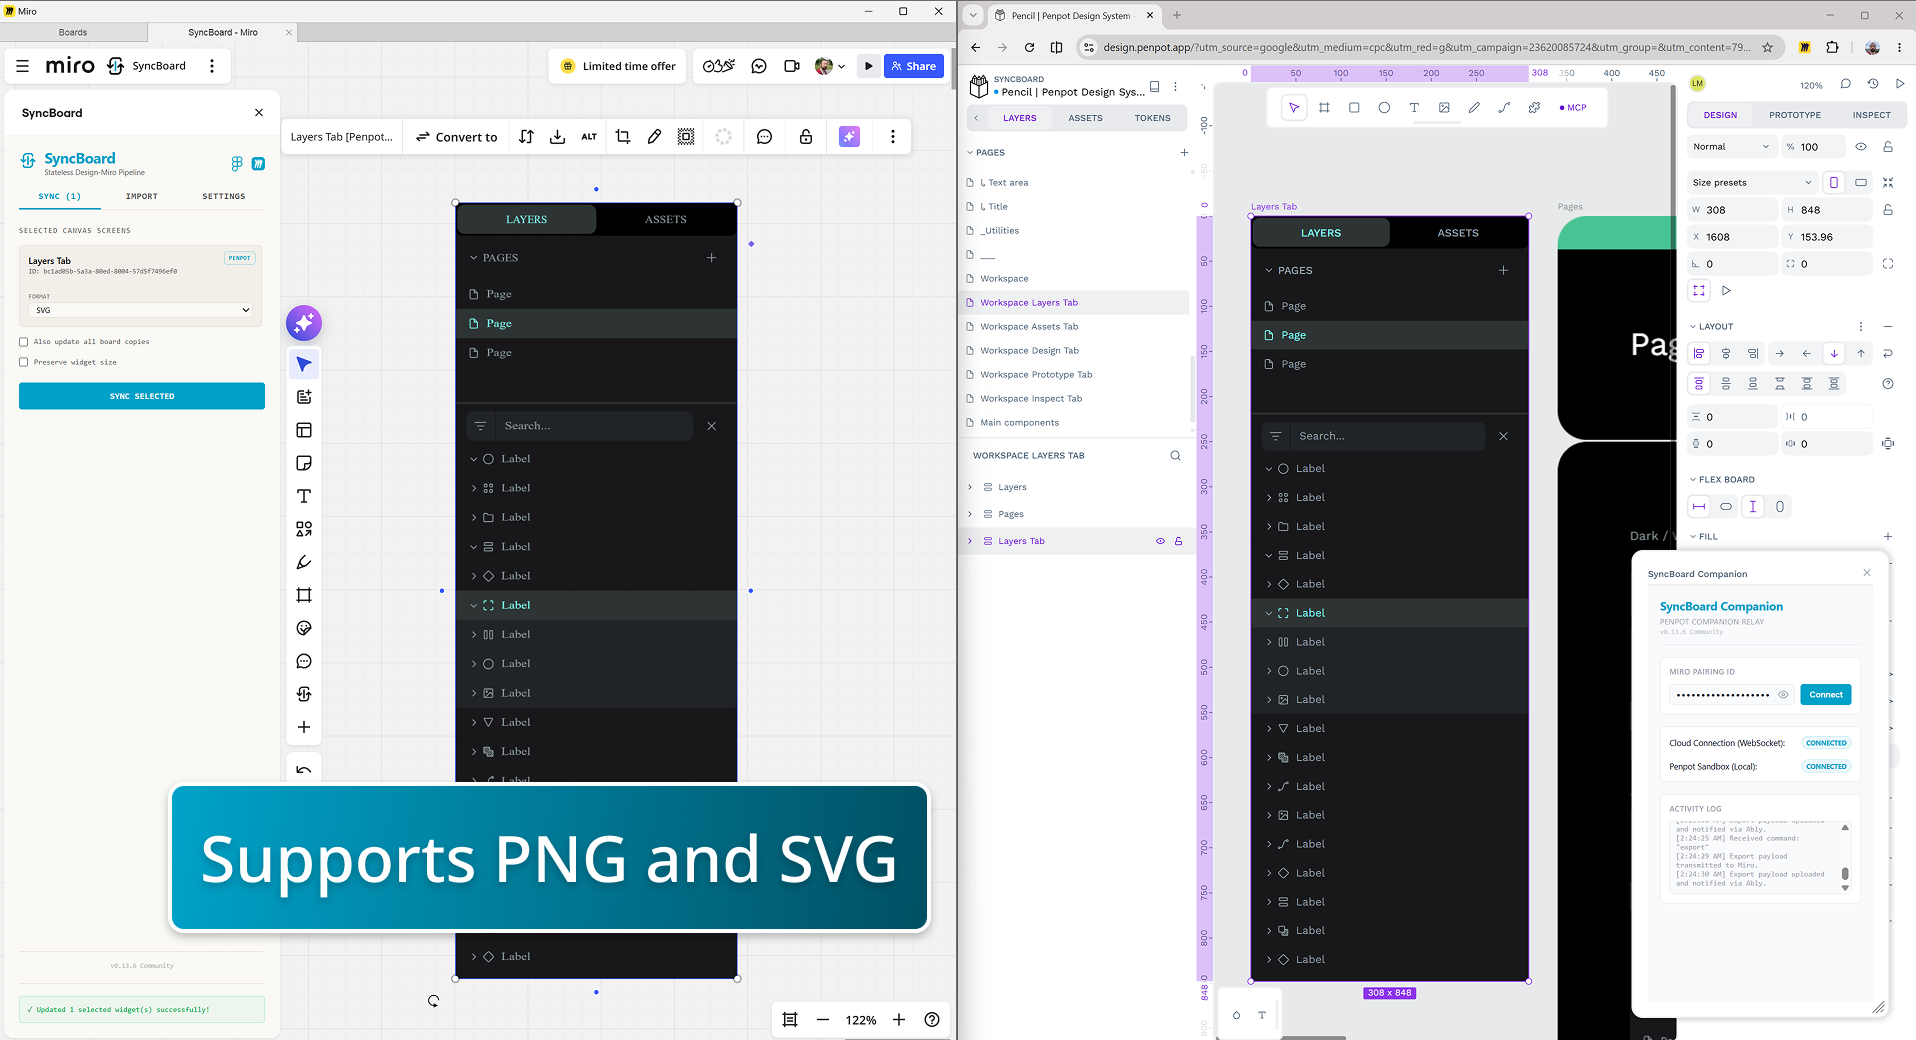Screen dimensions: 1916x1040
Task: Select Penpot image insert tool
Action: pos(1444,108)
